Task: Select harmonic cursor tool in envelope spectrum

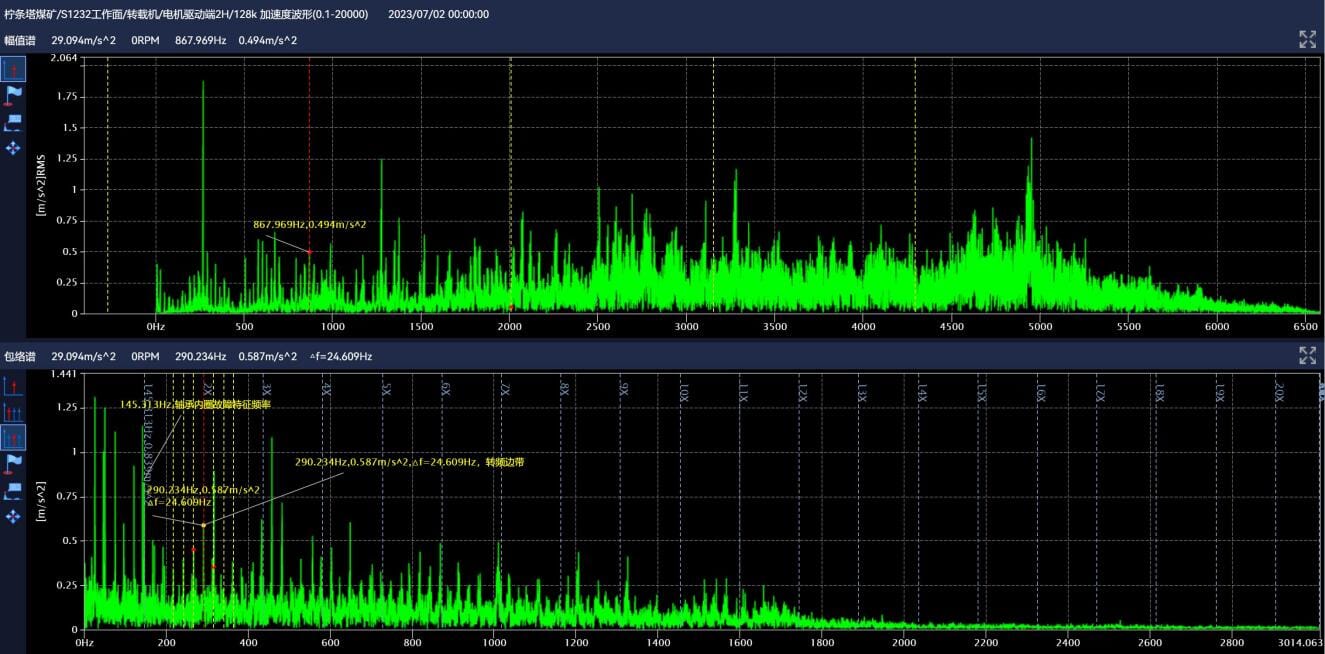Action: tap(13, 412)
